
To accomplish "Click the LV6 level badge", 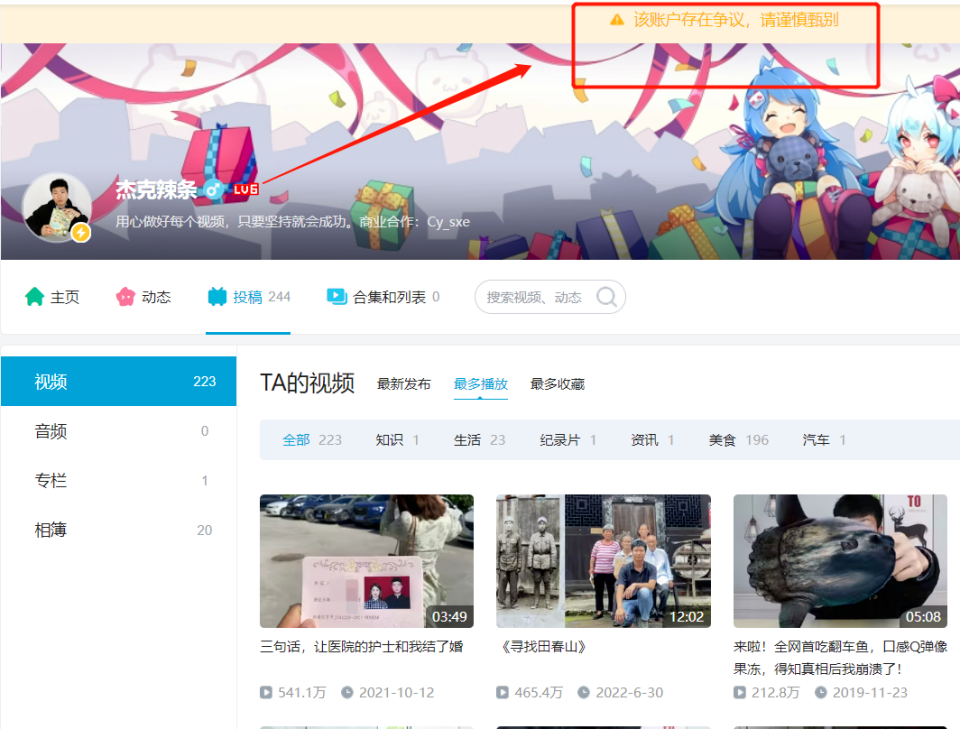I will 246,190.
